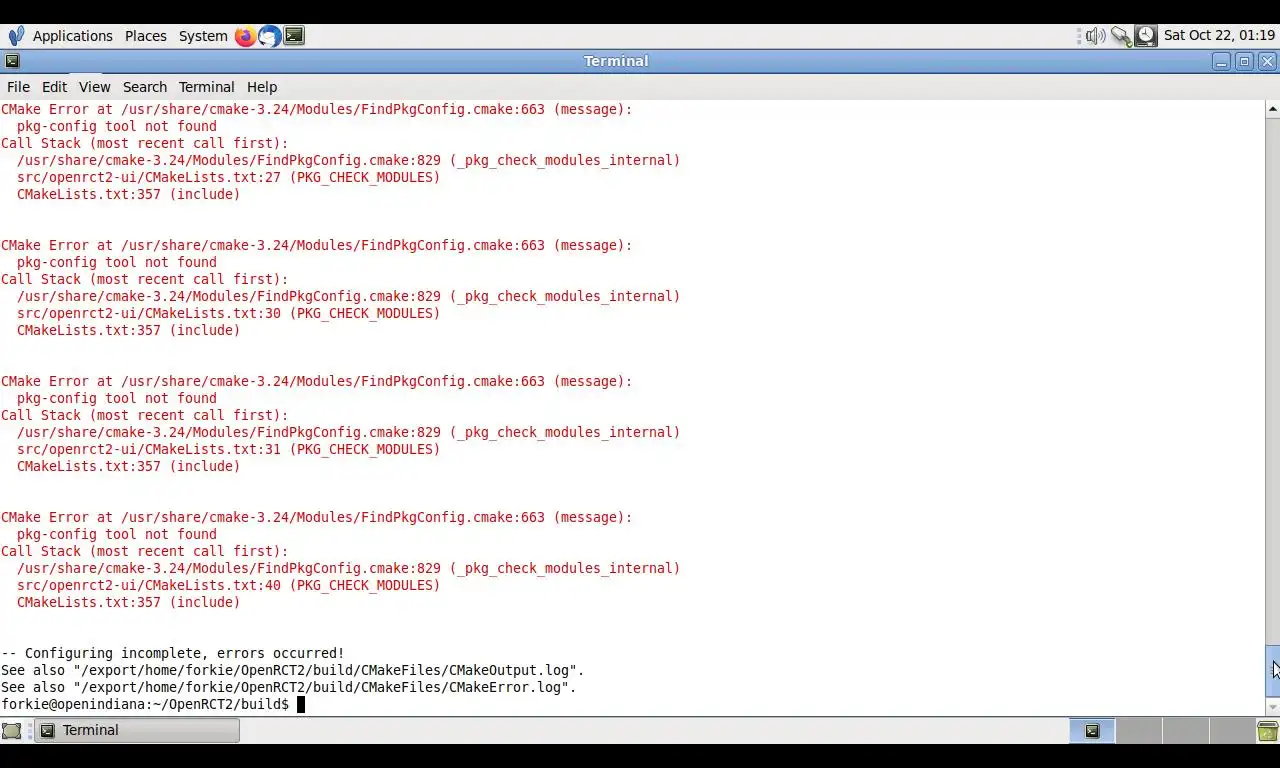Open the Terminal Help menu
1280x768 pixels.
pos(262,87)
